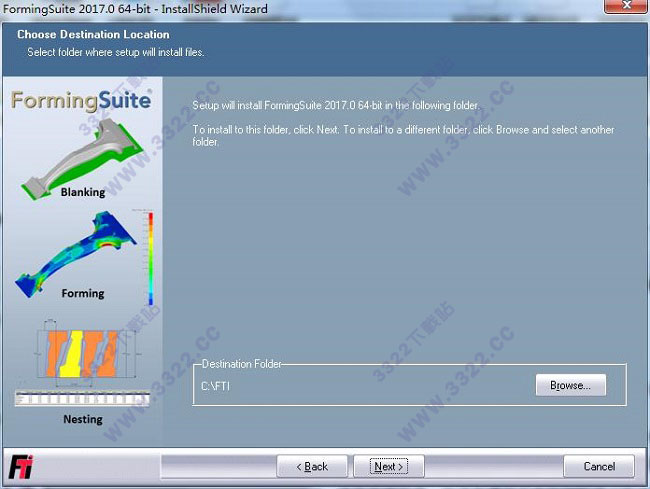Close the InstallShield Wizard window
Viewport: 650px width, 489px height.
[x=626, y=6]
